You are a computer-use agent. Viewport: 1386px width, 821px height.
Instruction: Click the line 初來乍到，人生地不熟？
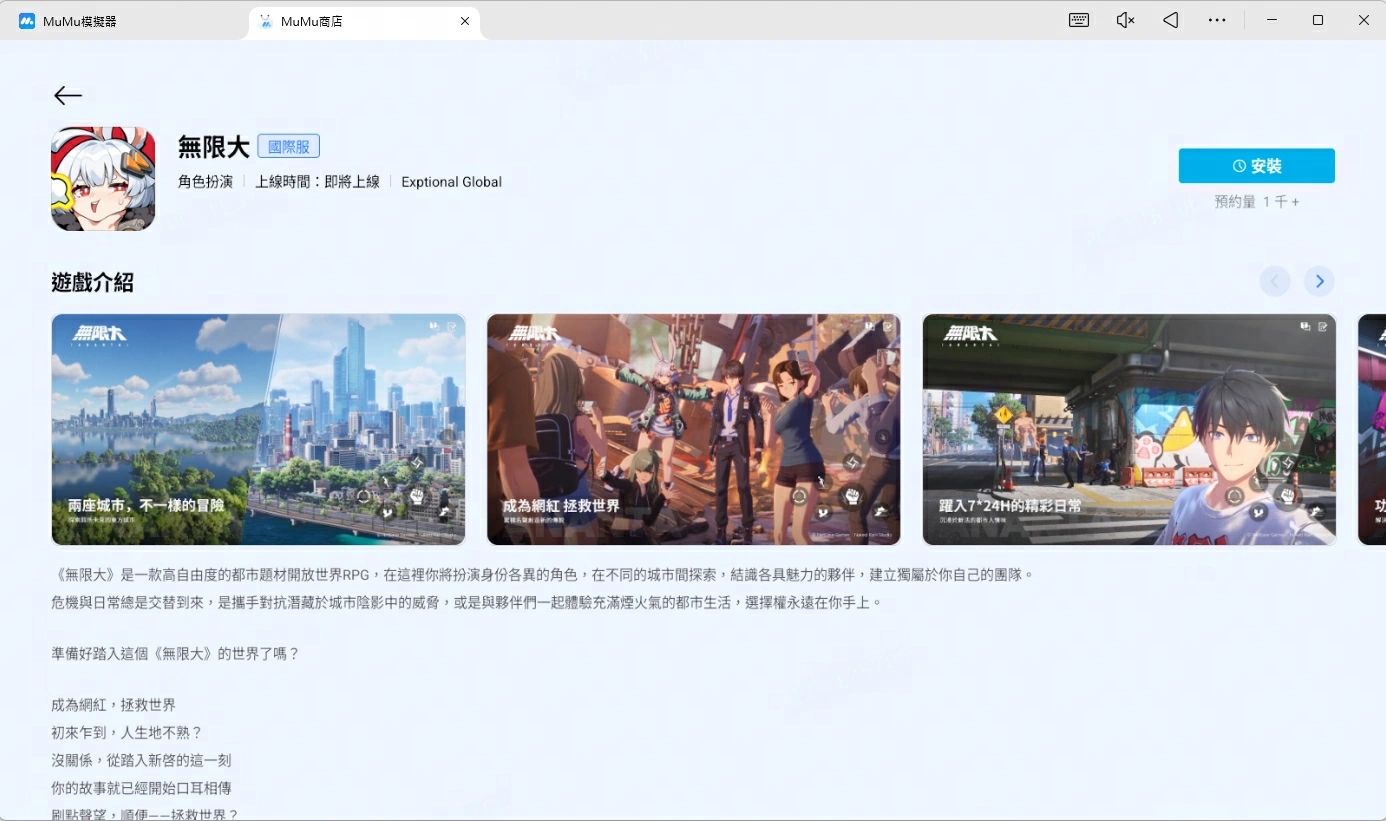point(127,733)
